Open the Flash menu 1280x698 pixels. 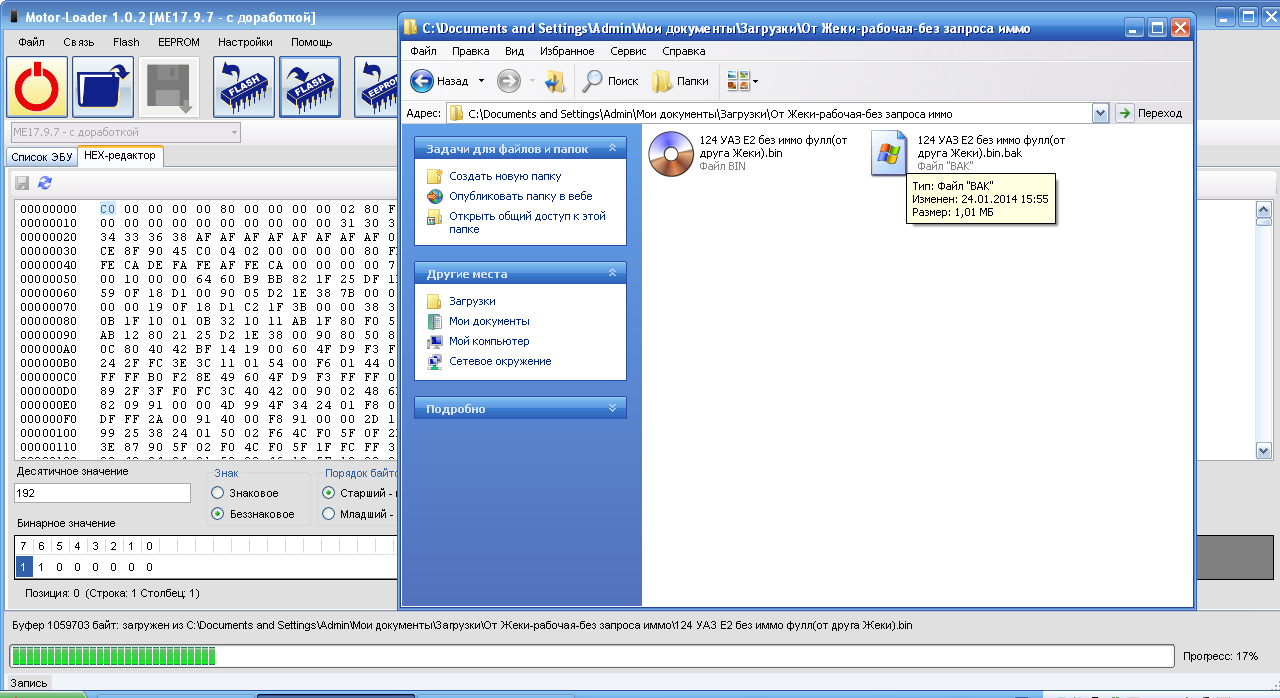pyautogui.click(x=126, y=42)
